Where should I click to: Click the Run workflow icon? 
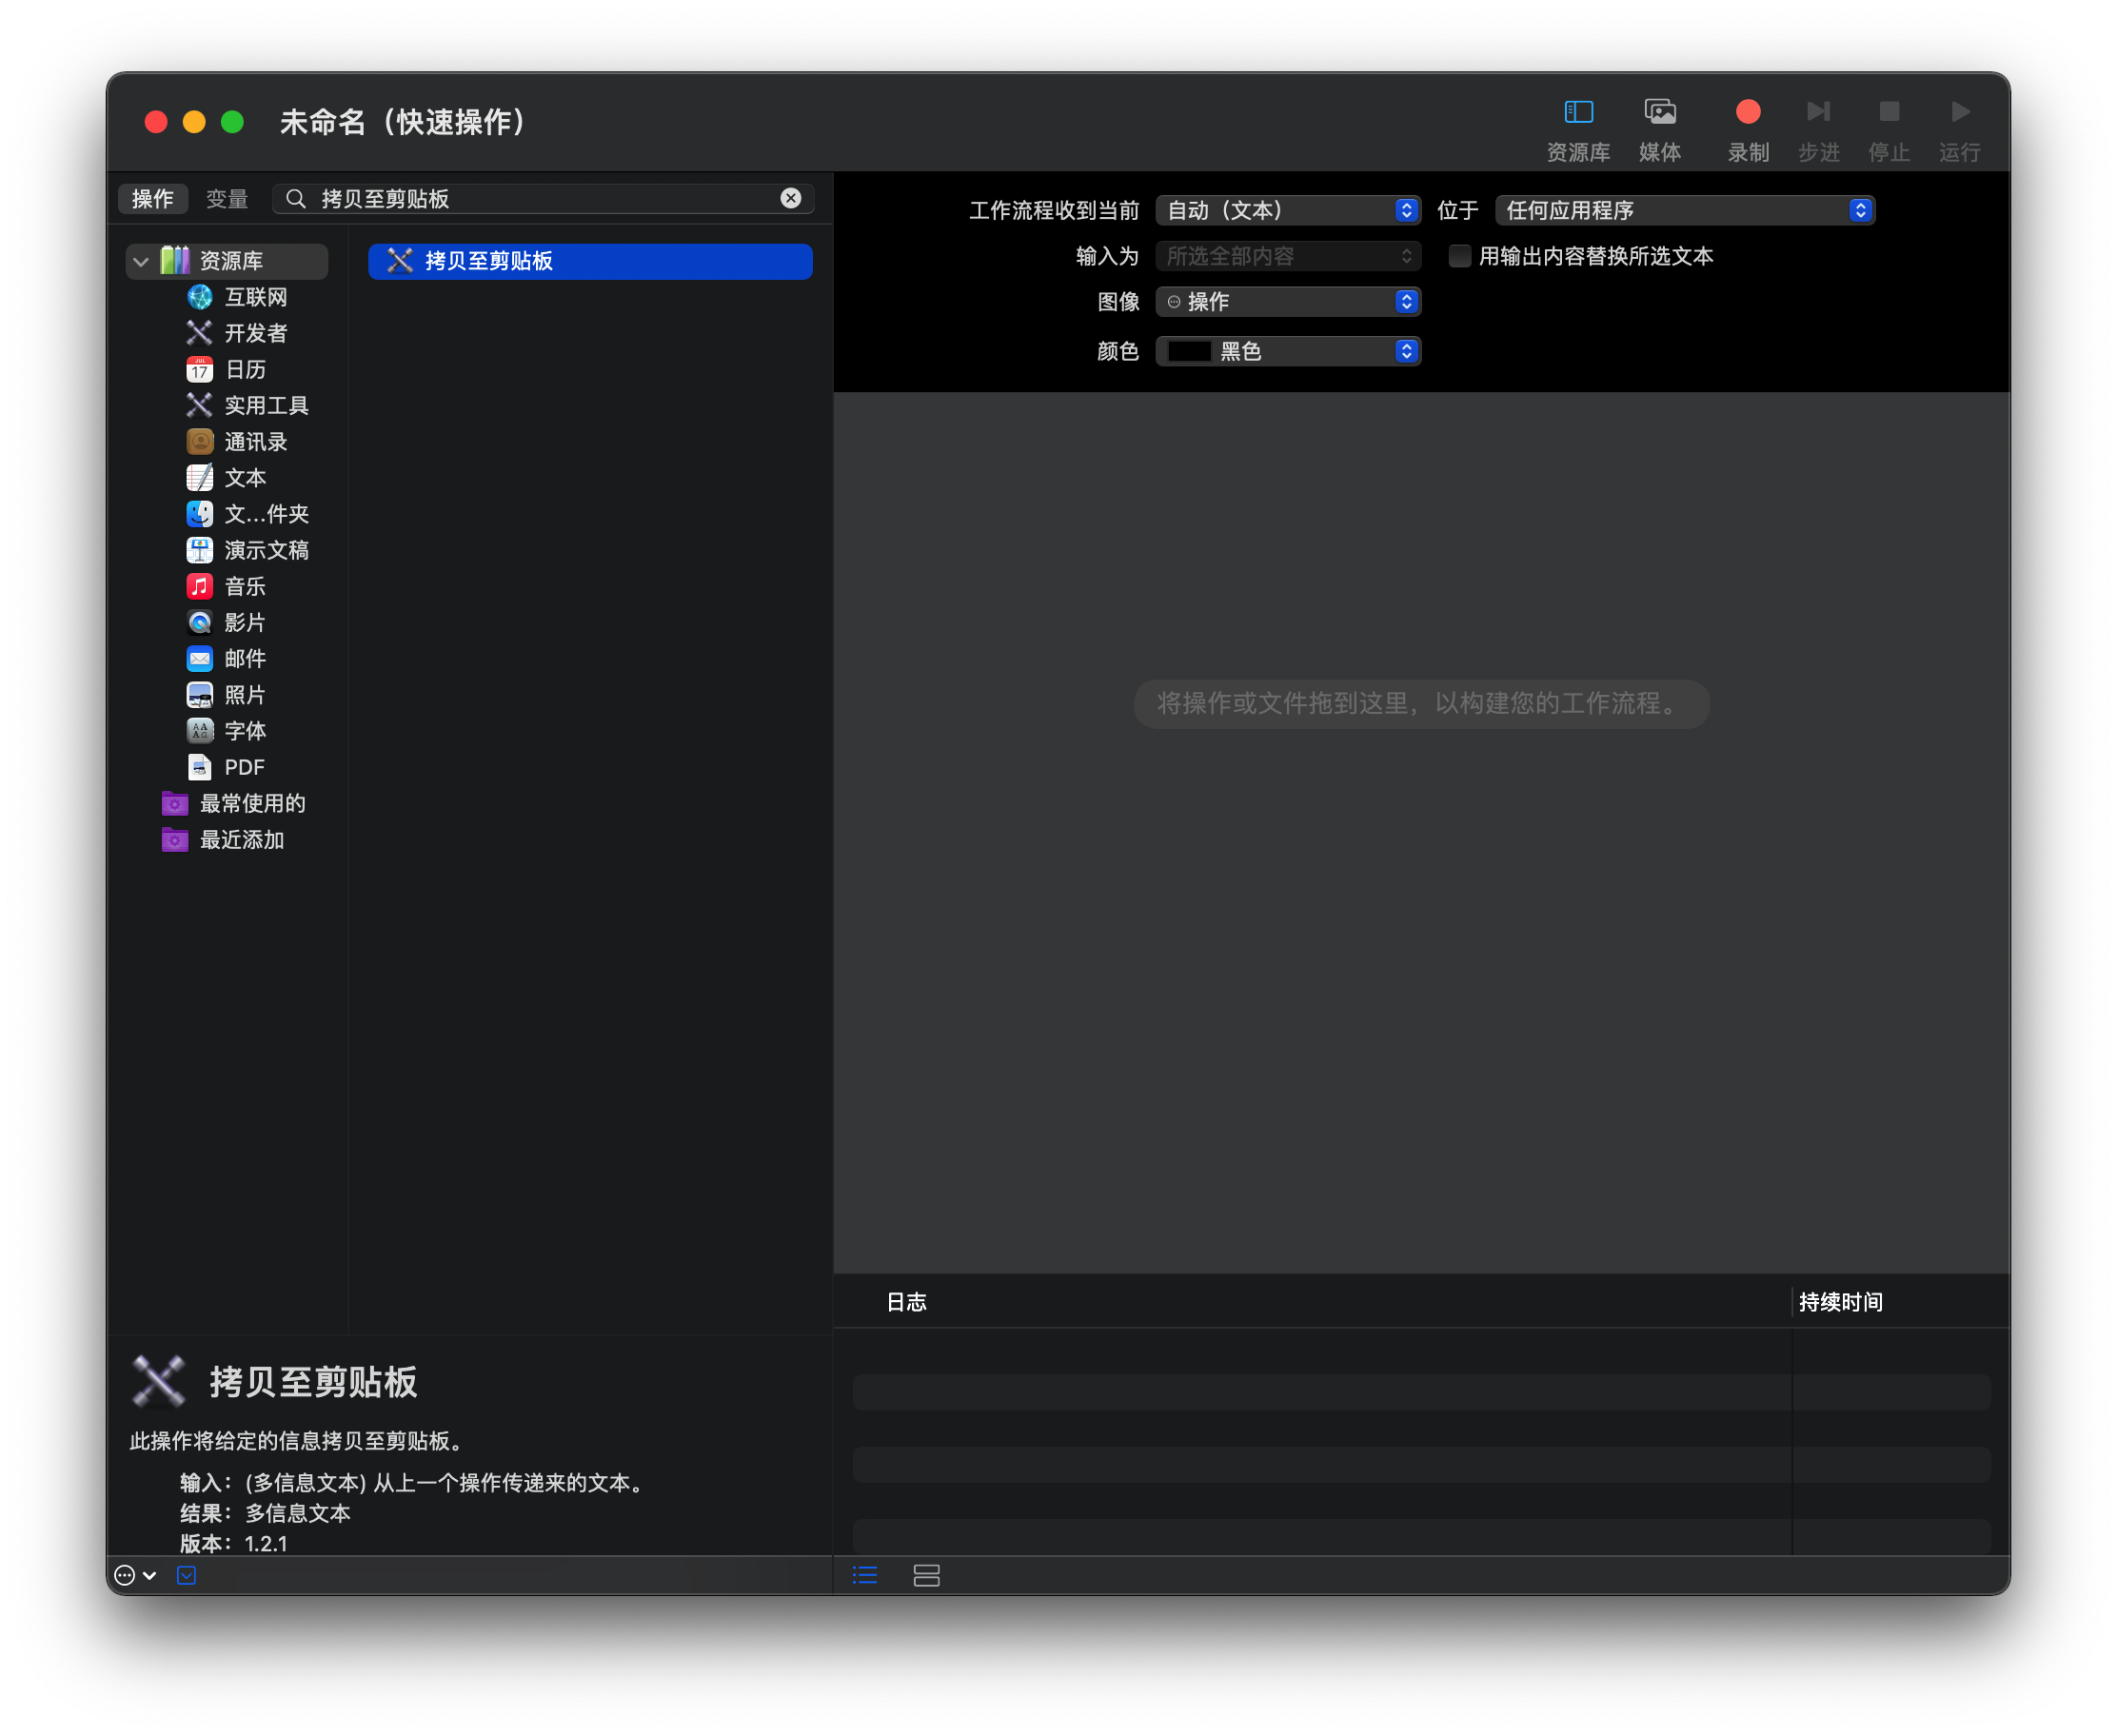point(1959,112)
